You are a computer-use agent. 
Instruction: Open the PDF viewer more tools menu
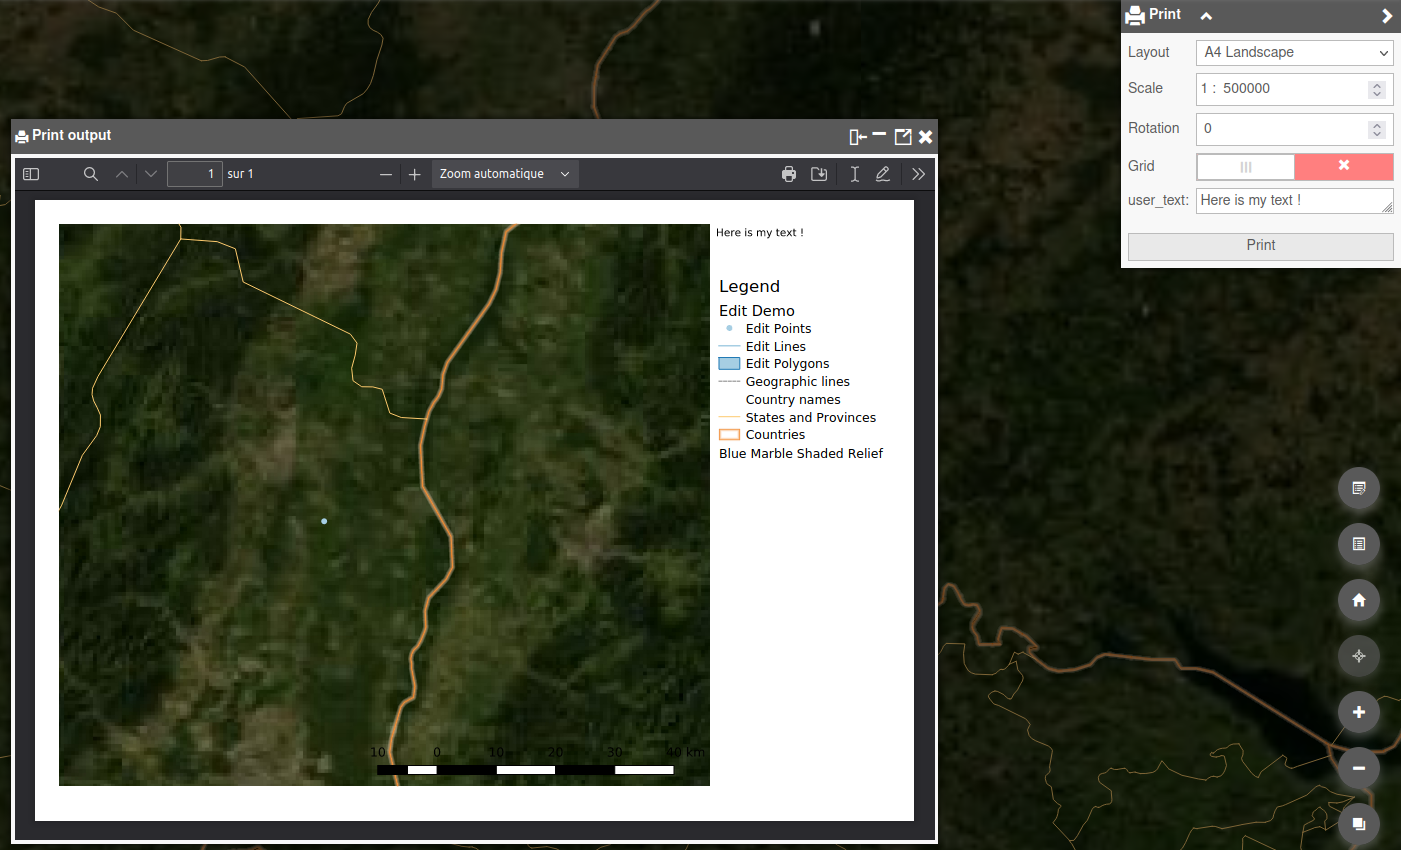[918, 174]
